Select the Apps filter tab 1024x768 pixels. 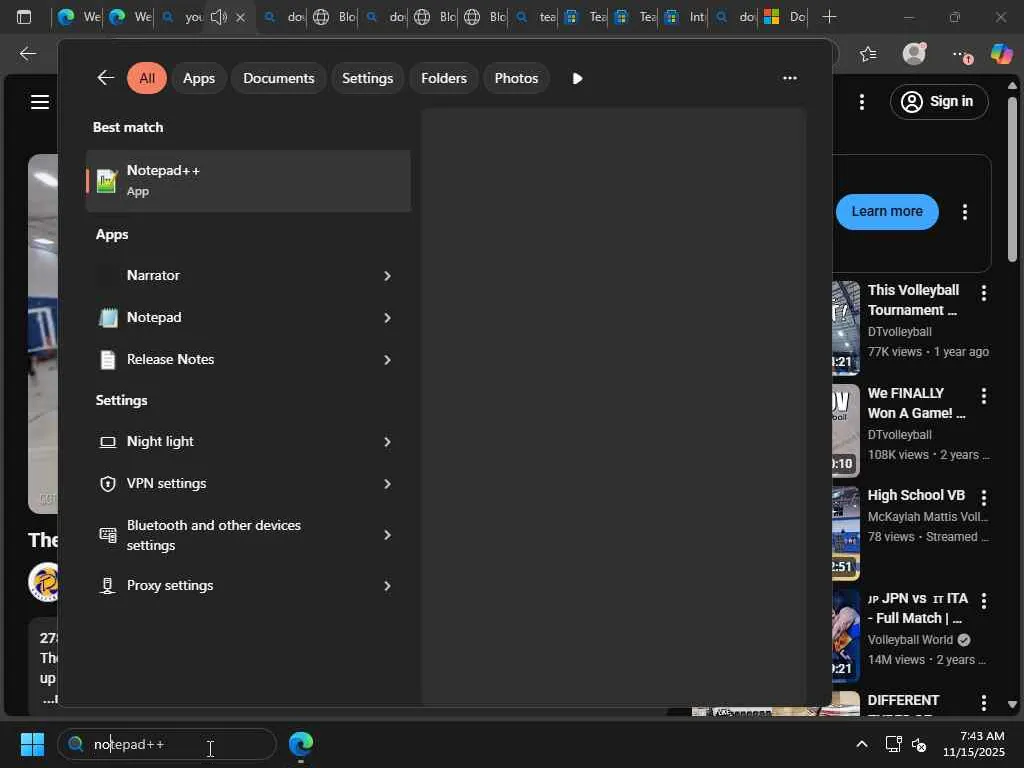point(199,78)
